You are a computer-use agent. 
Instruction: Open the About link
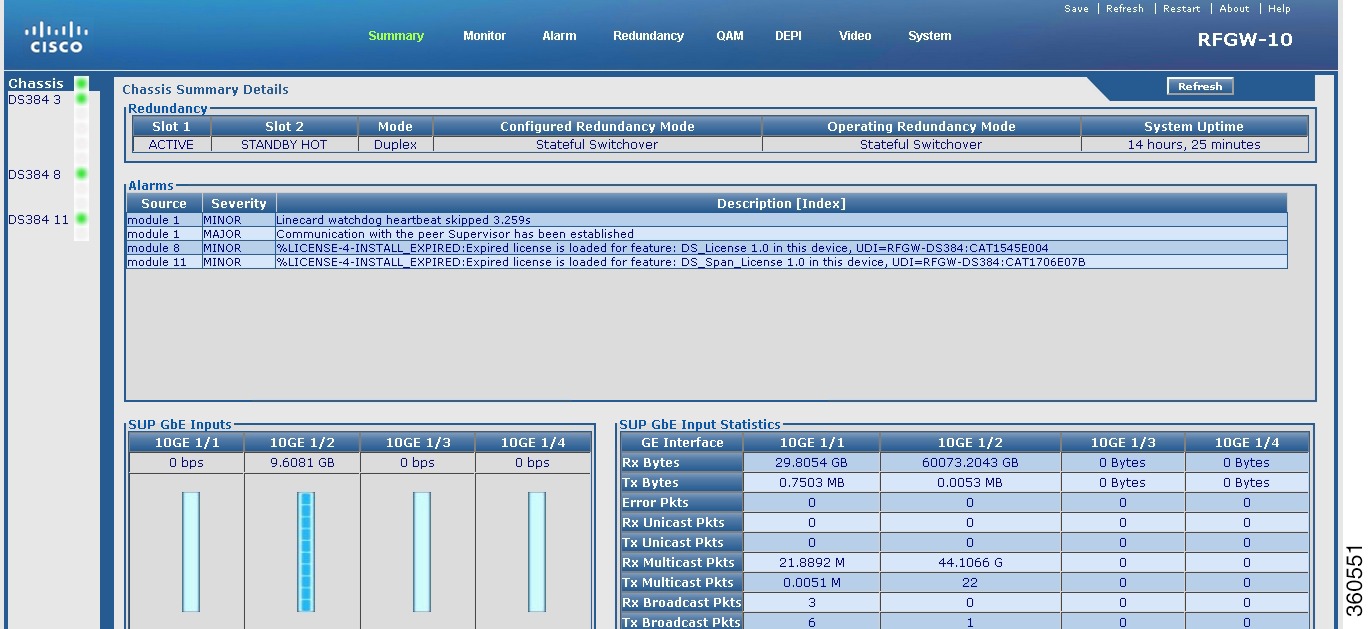1234,9
